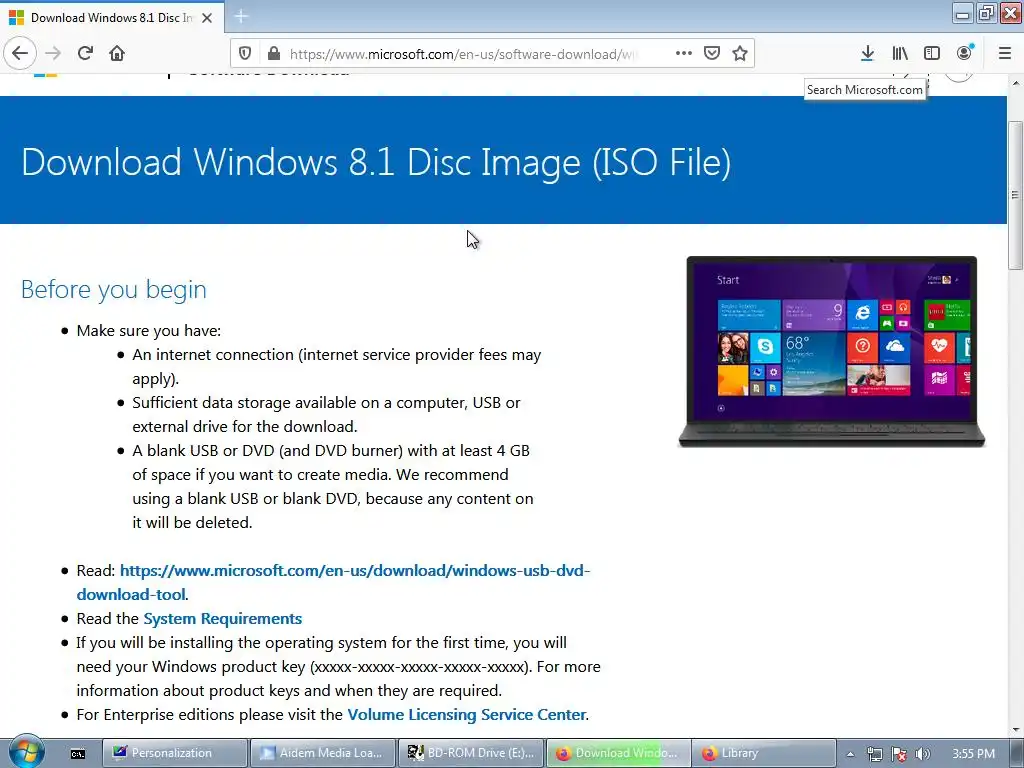Click the Download Windows 8.1 Disc Image title

pyautogui.click(x=376, y=162)
